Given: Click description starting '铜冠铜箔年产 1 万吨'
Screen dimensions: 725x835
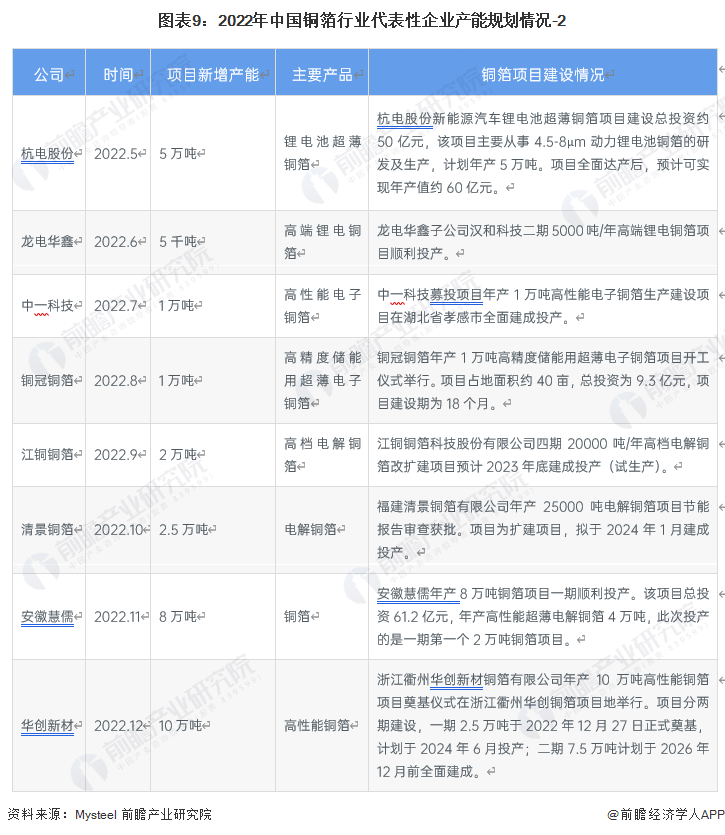Looking at the screenshot, I should (x=543, y=380).
